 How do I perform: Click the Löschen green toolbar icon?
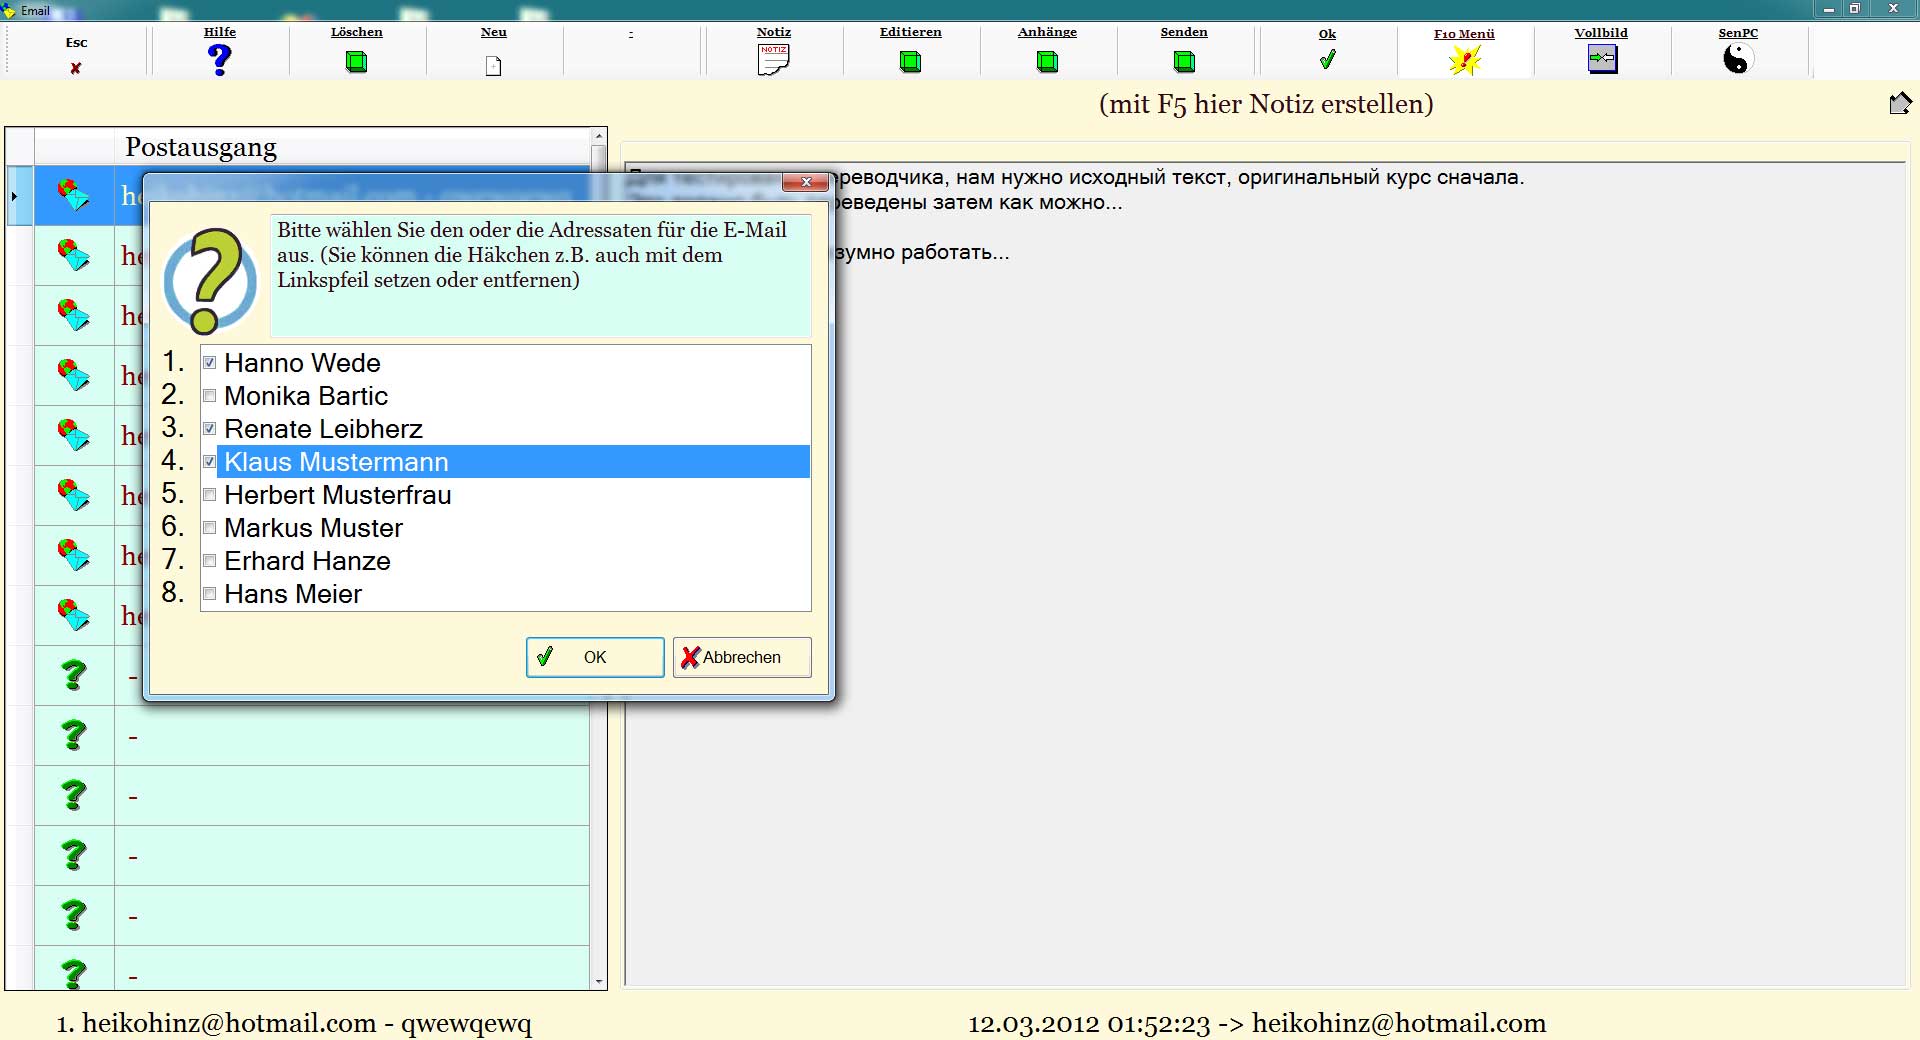pyautogui.click(x=356, y=62)
